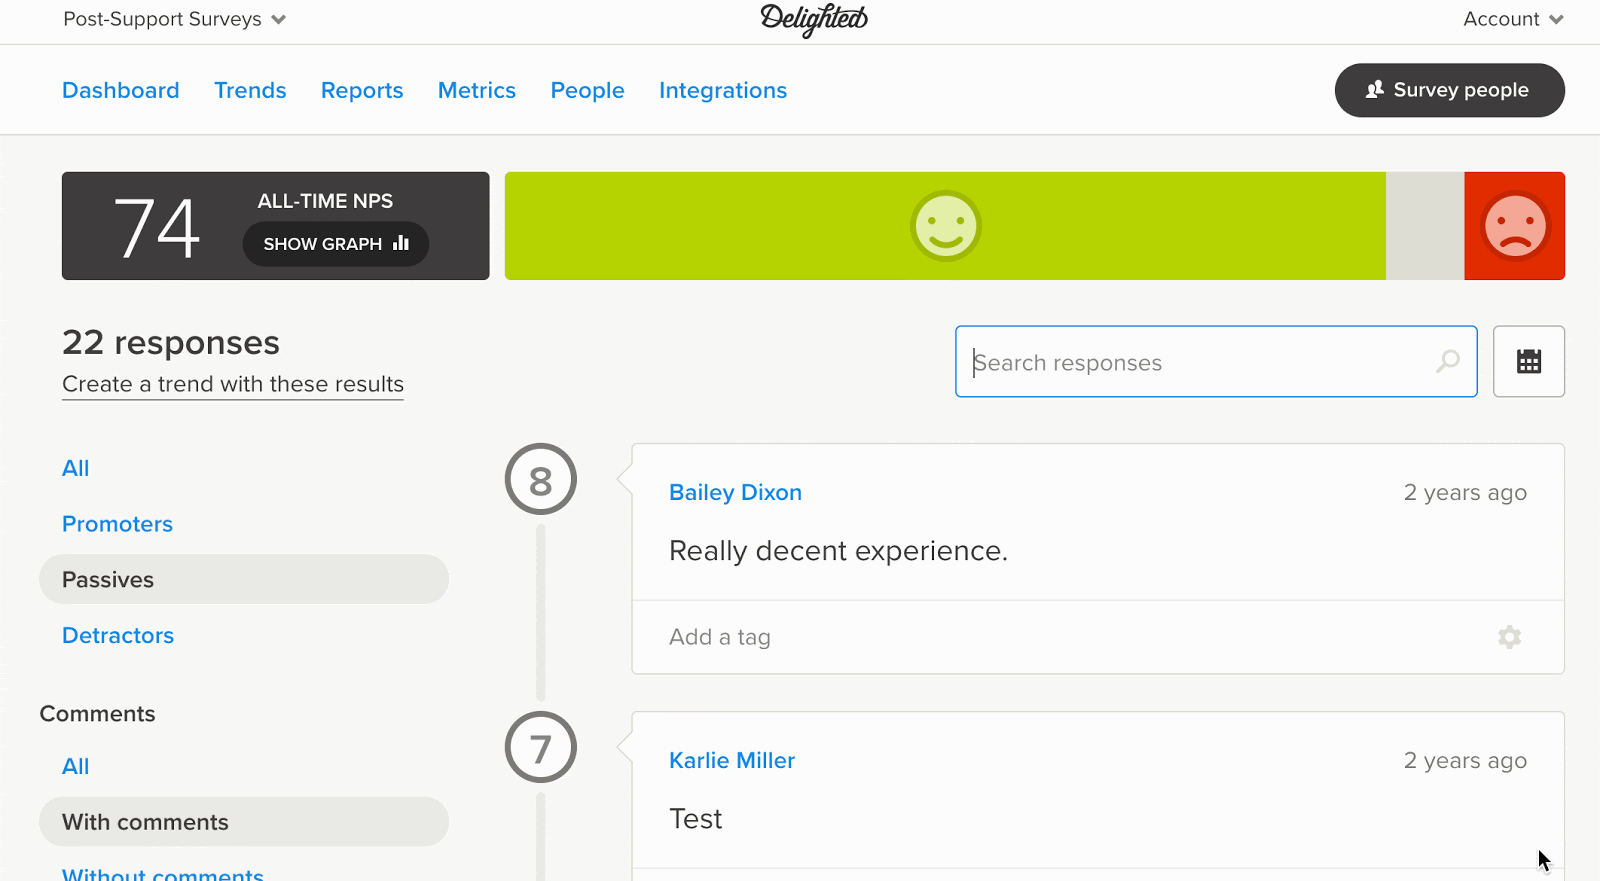Click the bar chart icon in Show Graph

point(401,243)
